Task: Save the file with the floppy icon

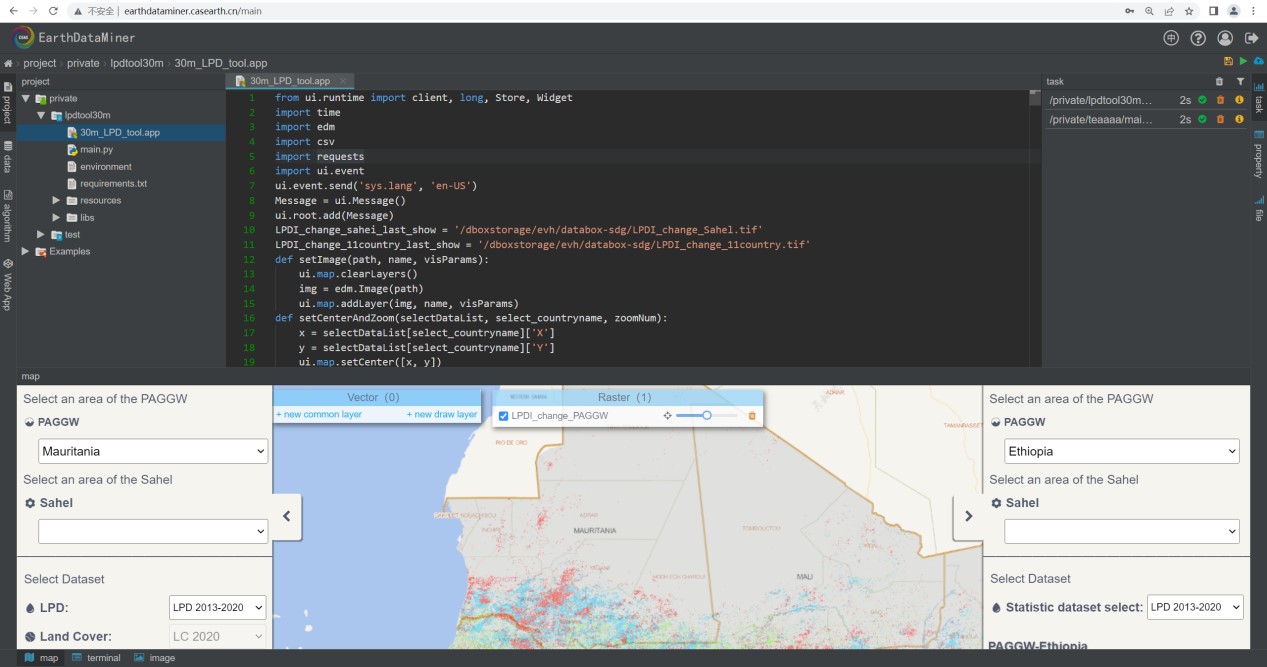Action: click(1229, 62)
